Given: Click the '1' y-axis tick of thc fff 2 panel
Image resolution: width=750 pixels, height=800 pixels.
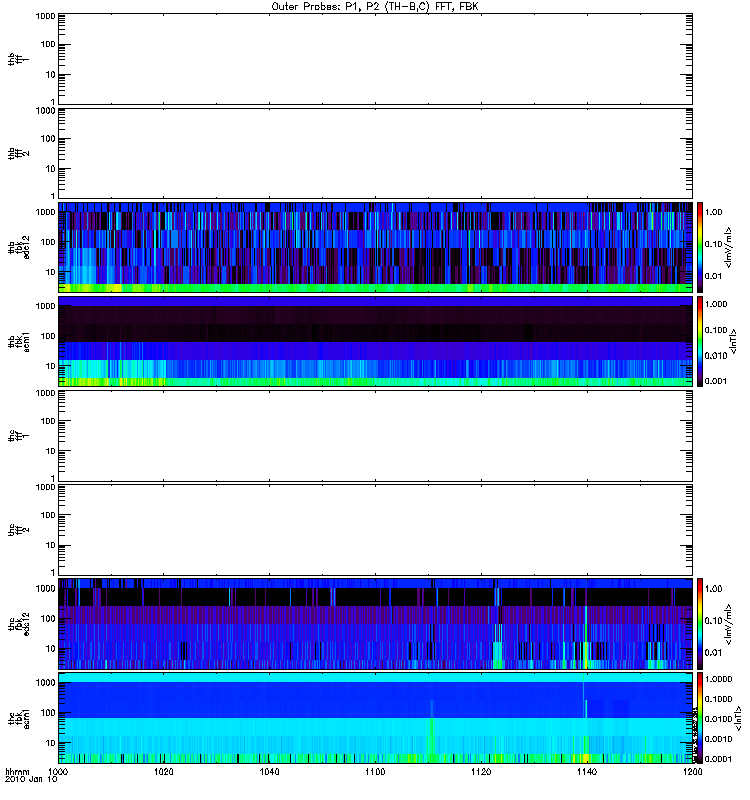Looking at the screenshot, I should 53,572.
